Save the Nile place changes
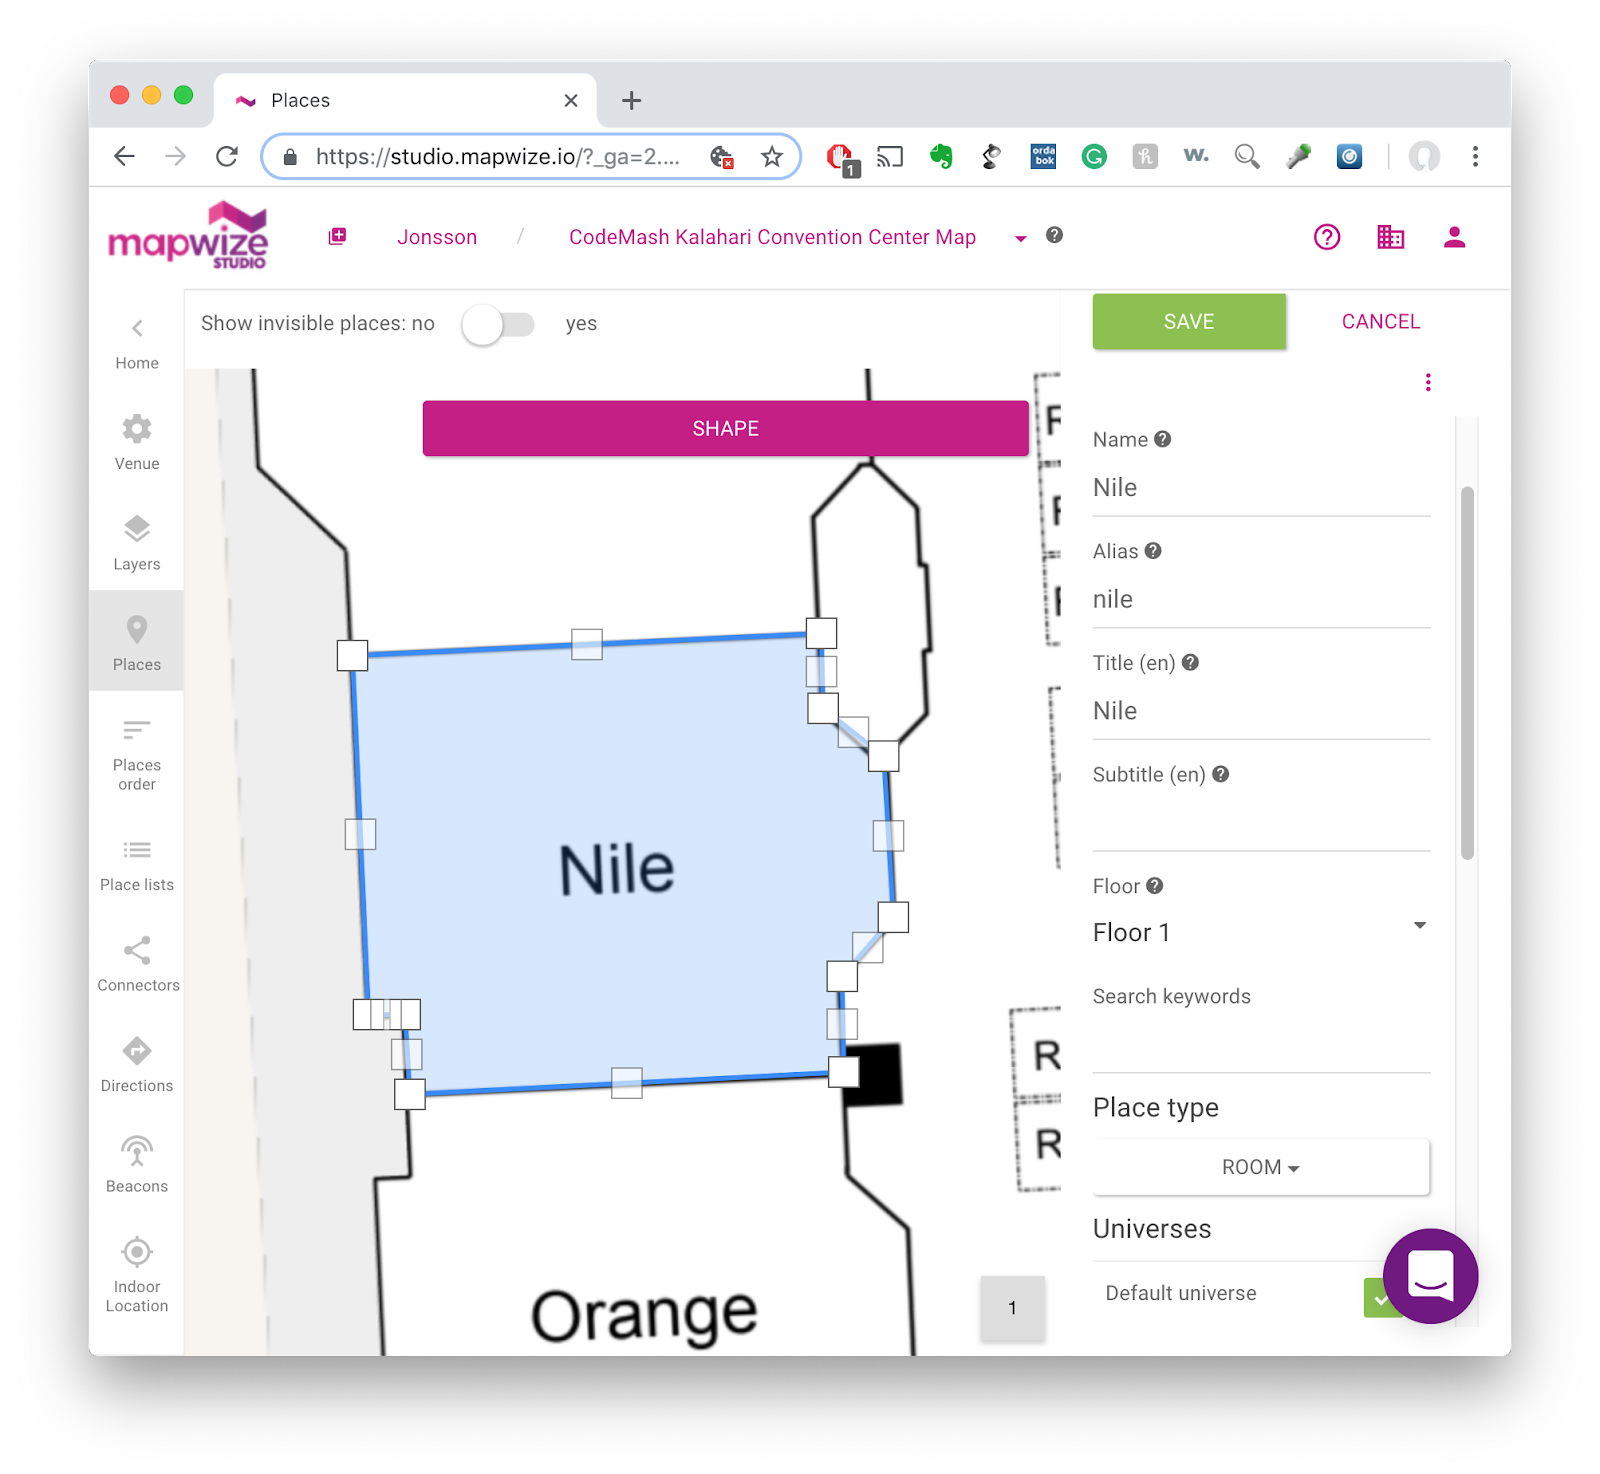 coord(1188,321)
